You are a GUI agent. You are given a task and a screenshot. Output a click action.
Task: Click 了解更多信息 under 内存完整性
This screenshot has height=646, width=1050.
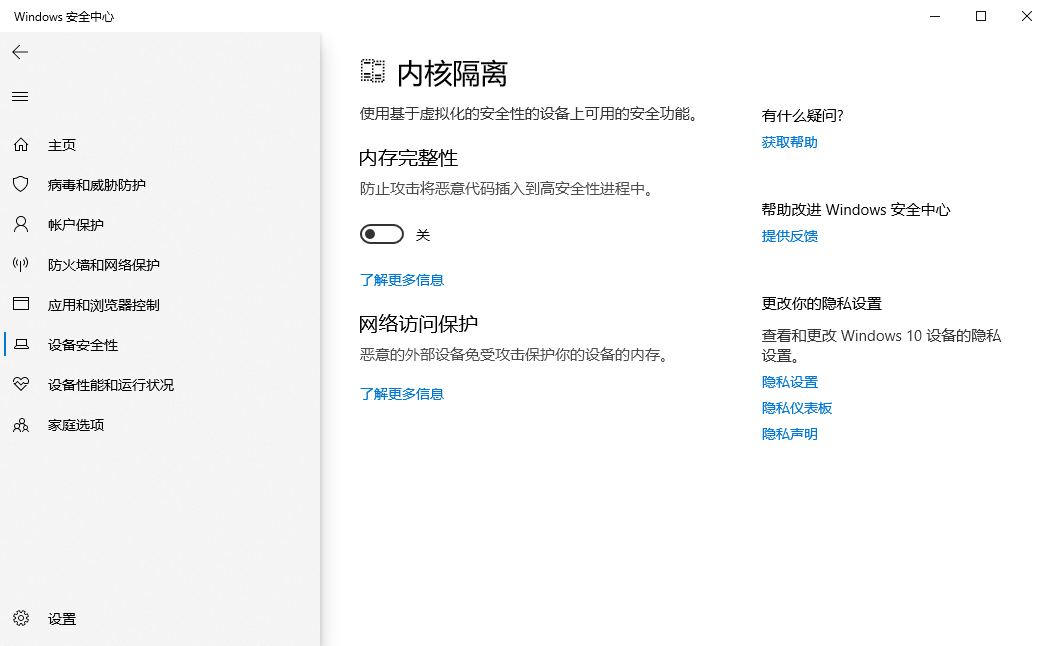[x=402, y=279]
